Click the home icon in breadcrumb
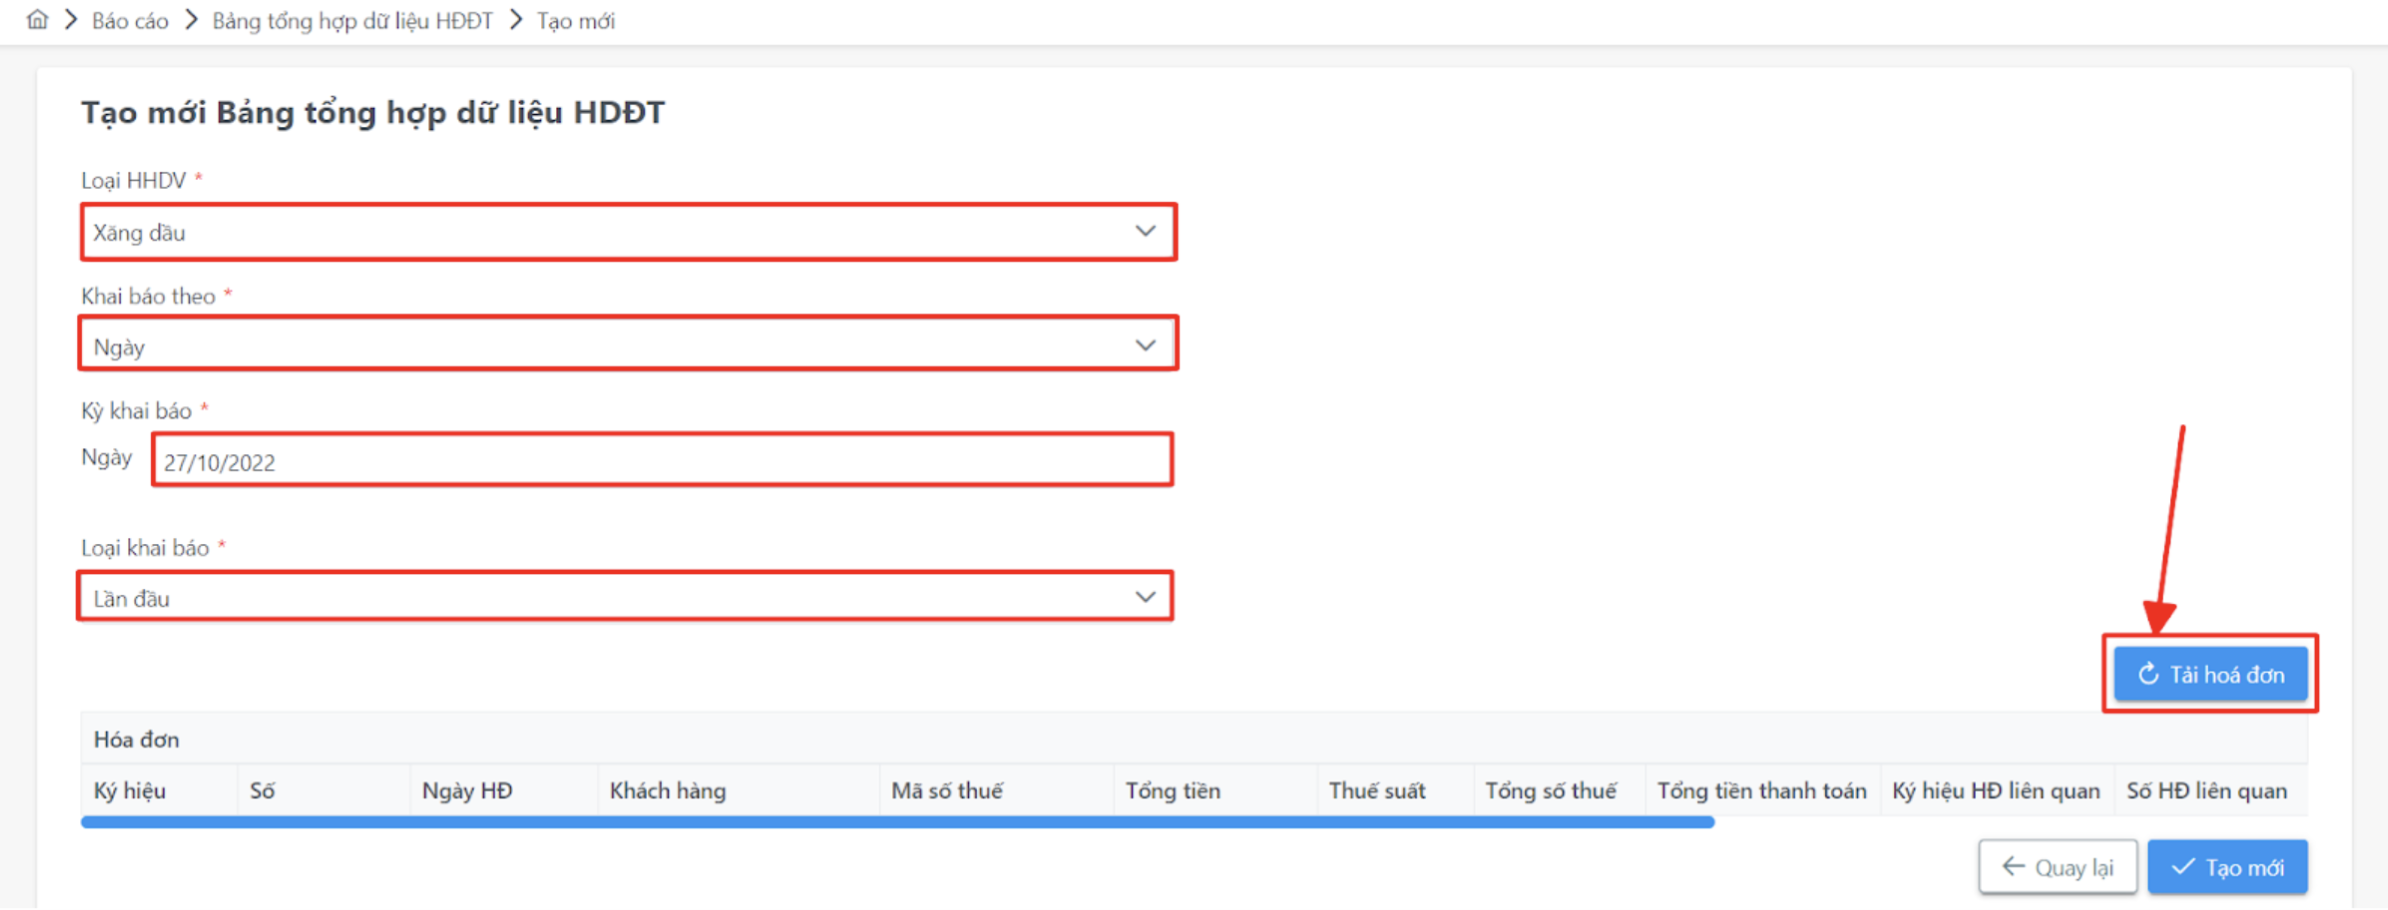The height and width of the screenshot is (910, 2388). click(37, 20)
